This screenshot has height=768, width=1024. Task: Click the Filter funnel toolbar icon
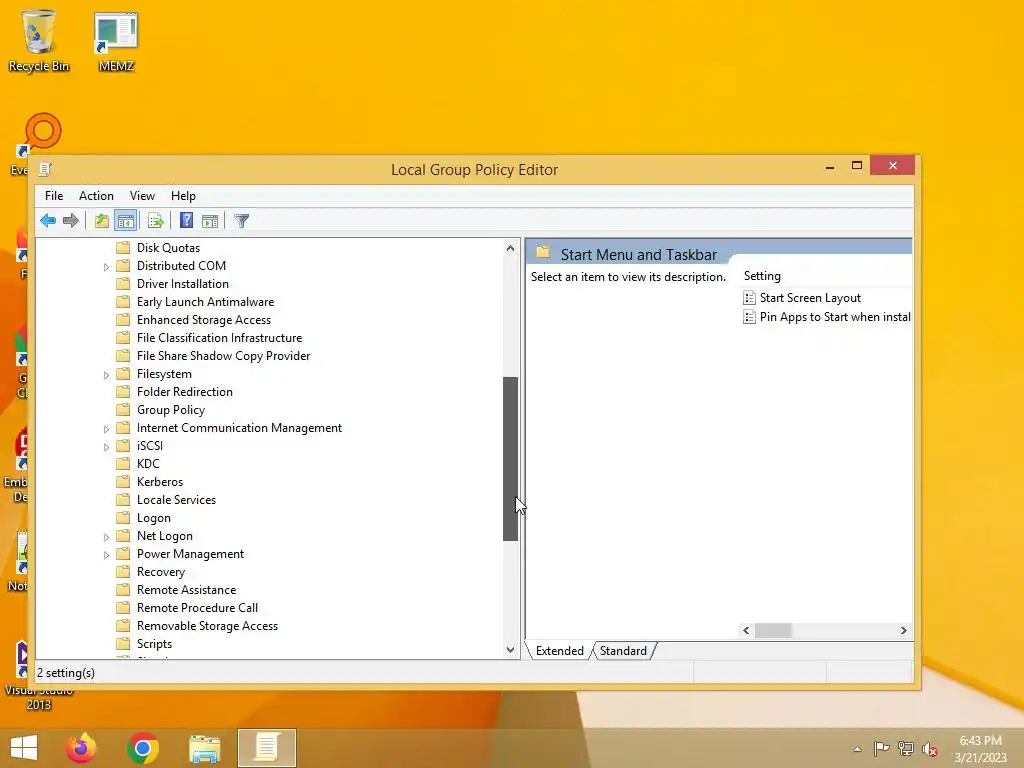242,221
